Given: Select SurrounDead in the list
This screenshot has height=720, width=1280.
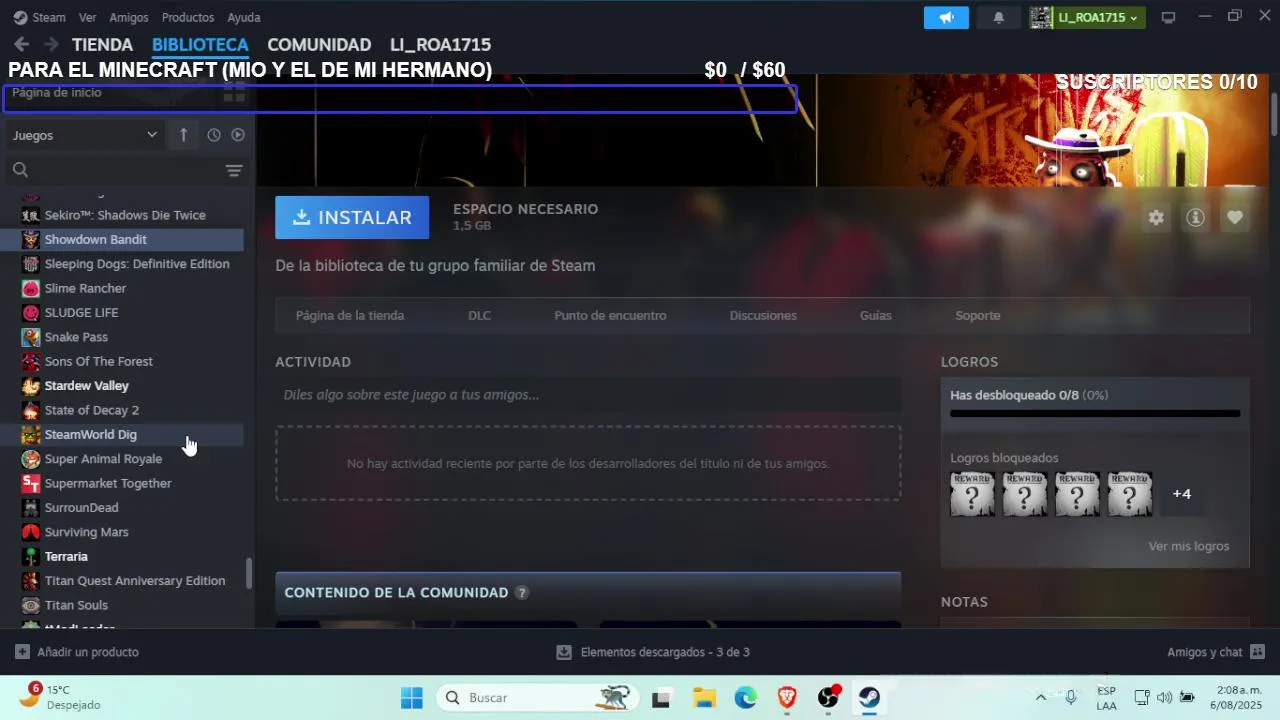Looking at the screenshot, I should tap(81, 507).
